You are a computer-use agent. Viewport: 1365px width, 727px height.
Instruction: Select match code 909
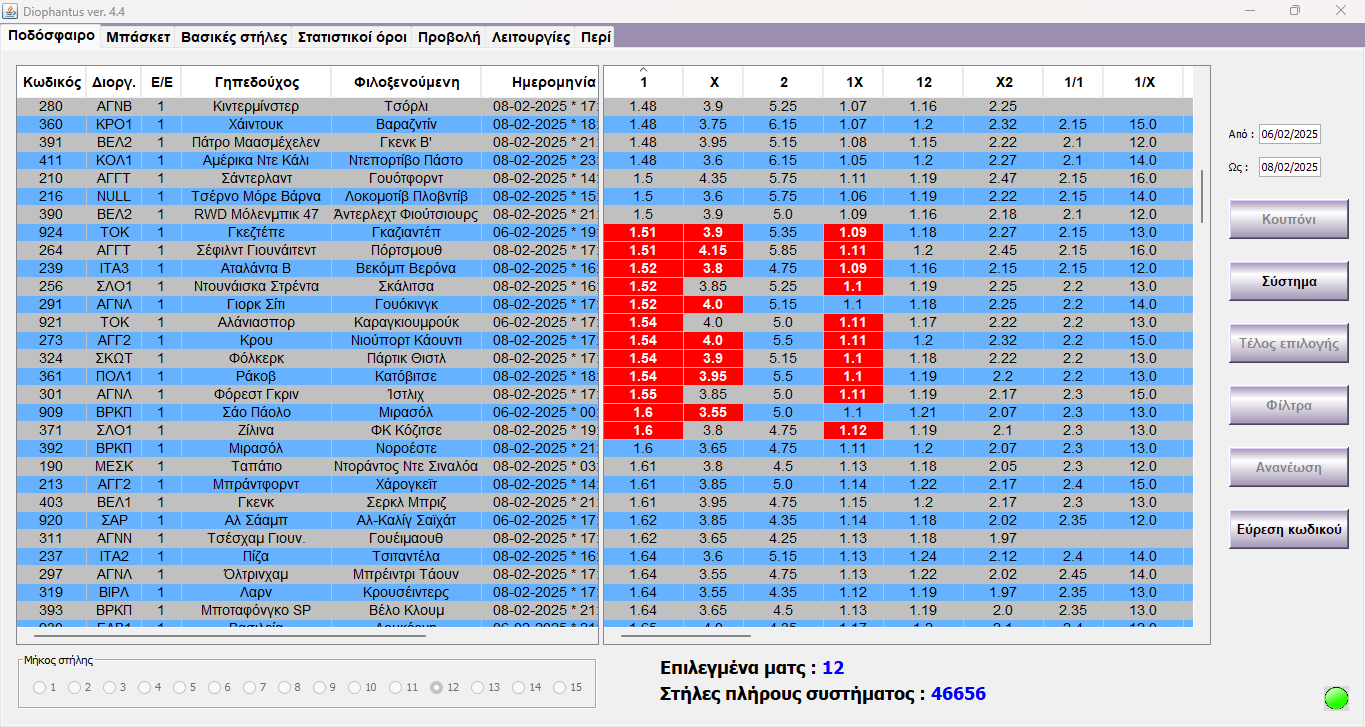(x=52, y=412)
